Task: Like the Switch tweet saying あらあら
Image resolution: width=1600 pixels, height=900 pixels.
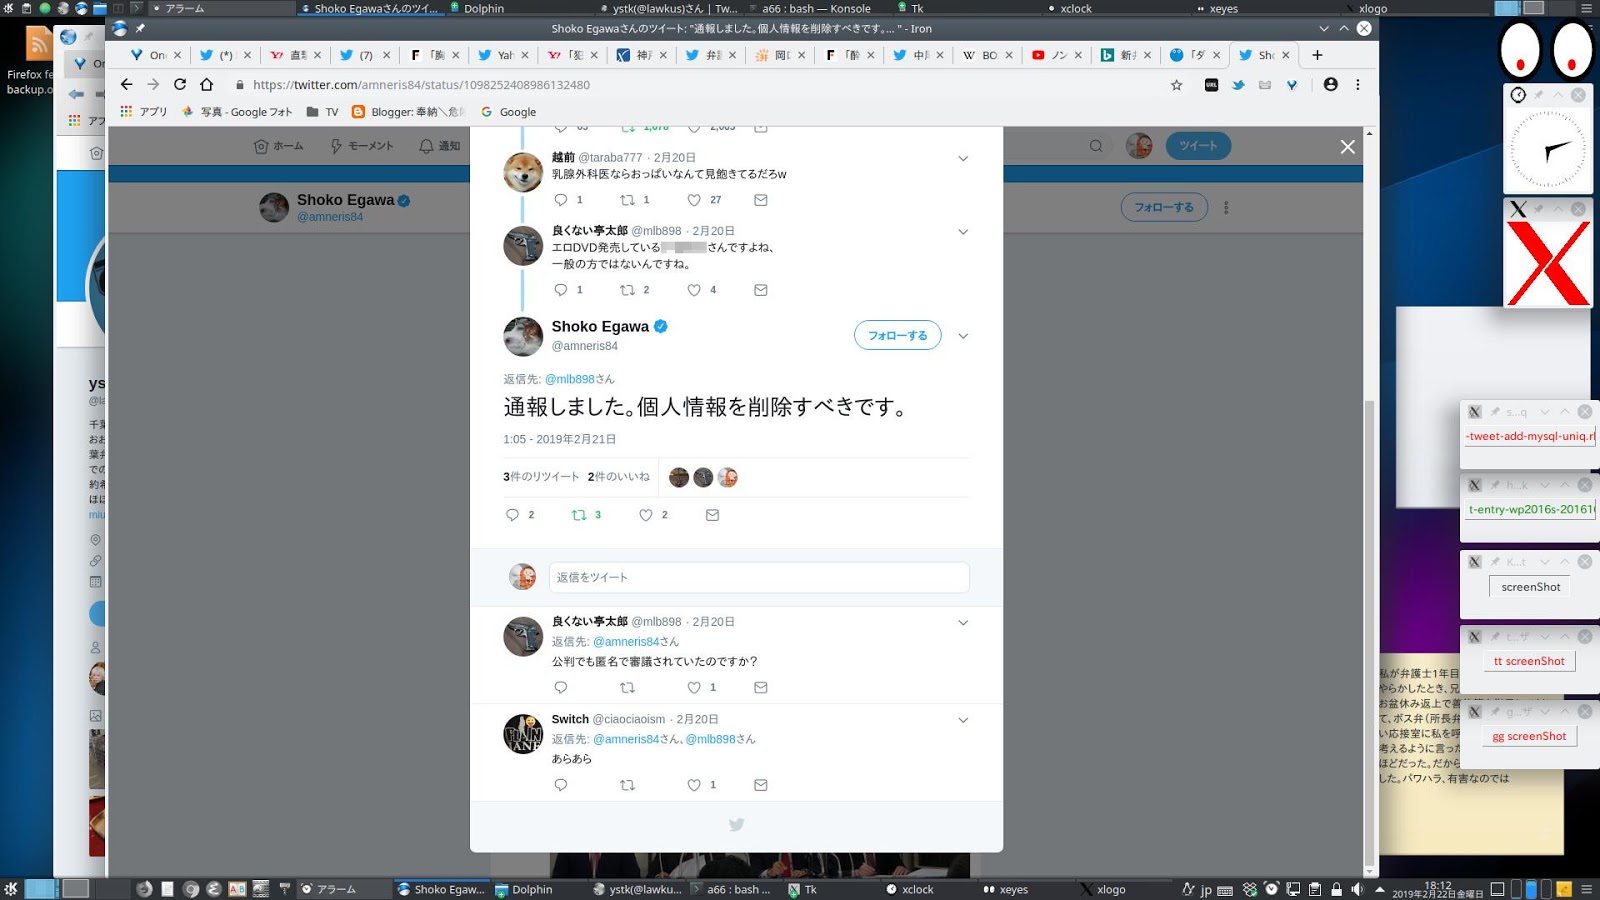Action: [694, 785]
